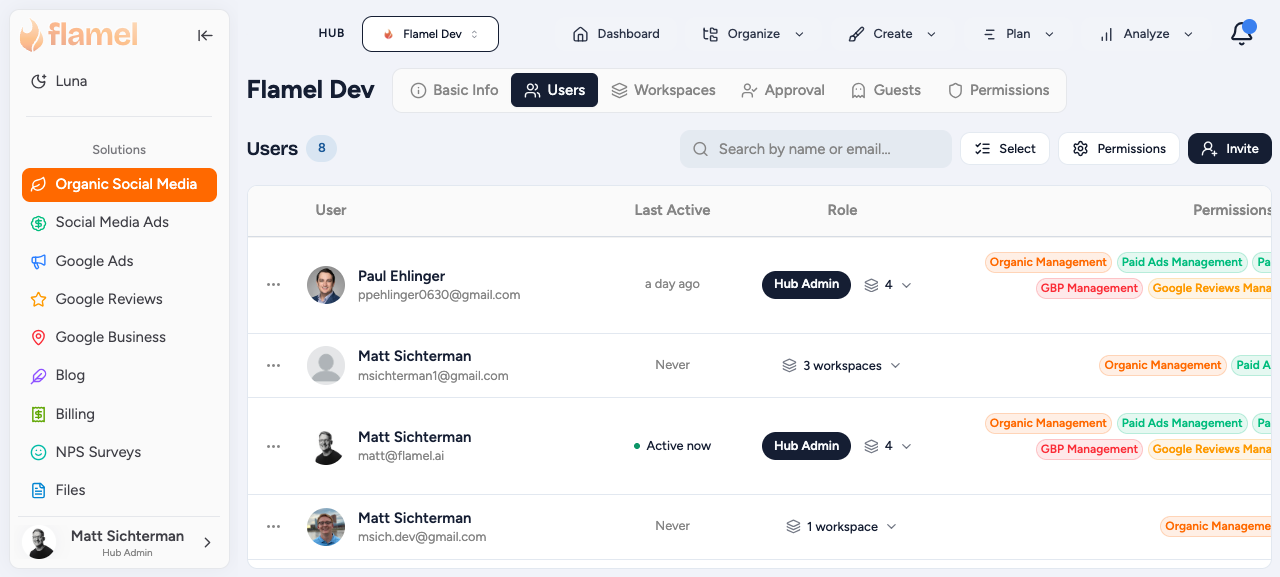Viewport: 1280px width, 577px height.
Task: Focus the search by name or email field
Action: click(816, 149)
